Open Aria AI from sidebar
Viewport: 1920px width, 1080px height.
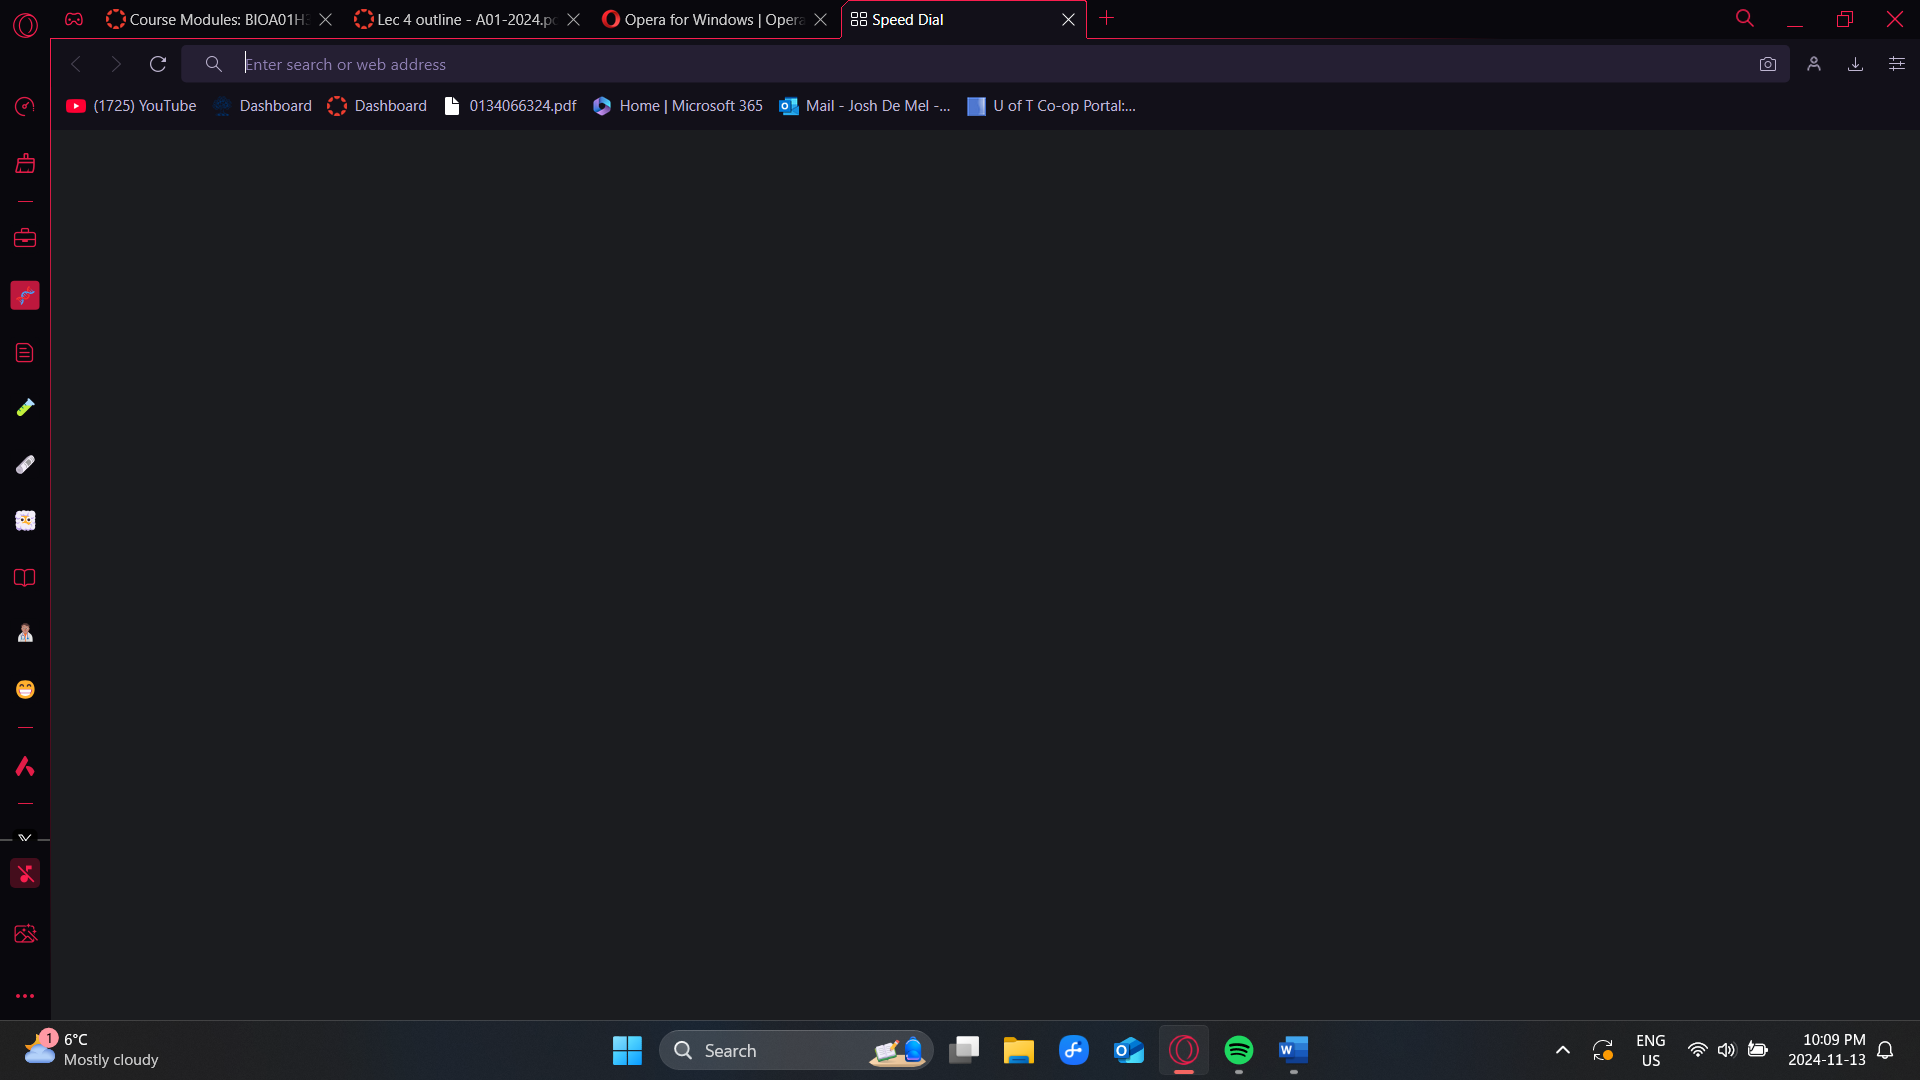click(25, 766)
